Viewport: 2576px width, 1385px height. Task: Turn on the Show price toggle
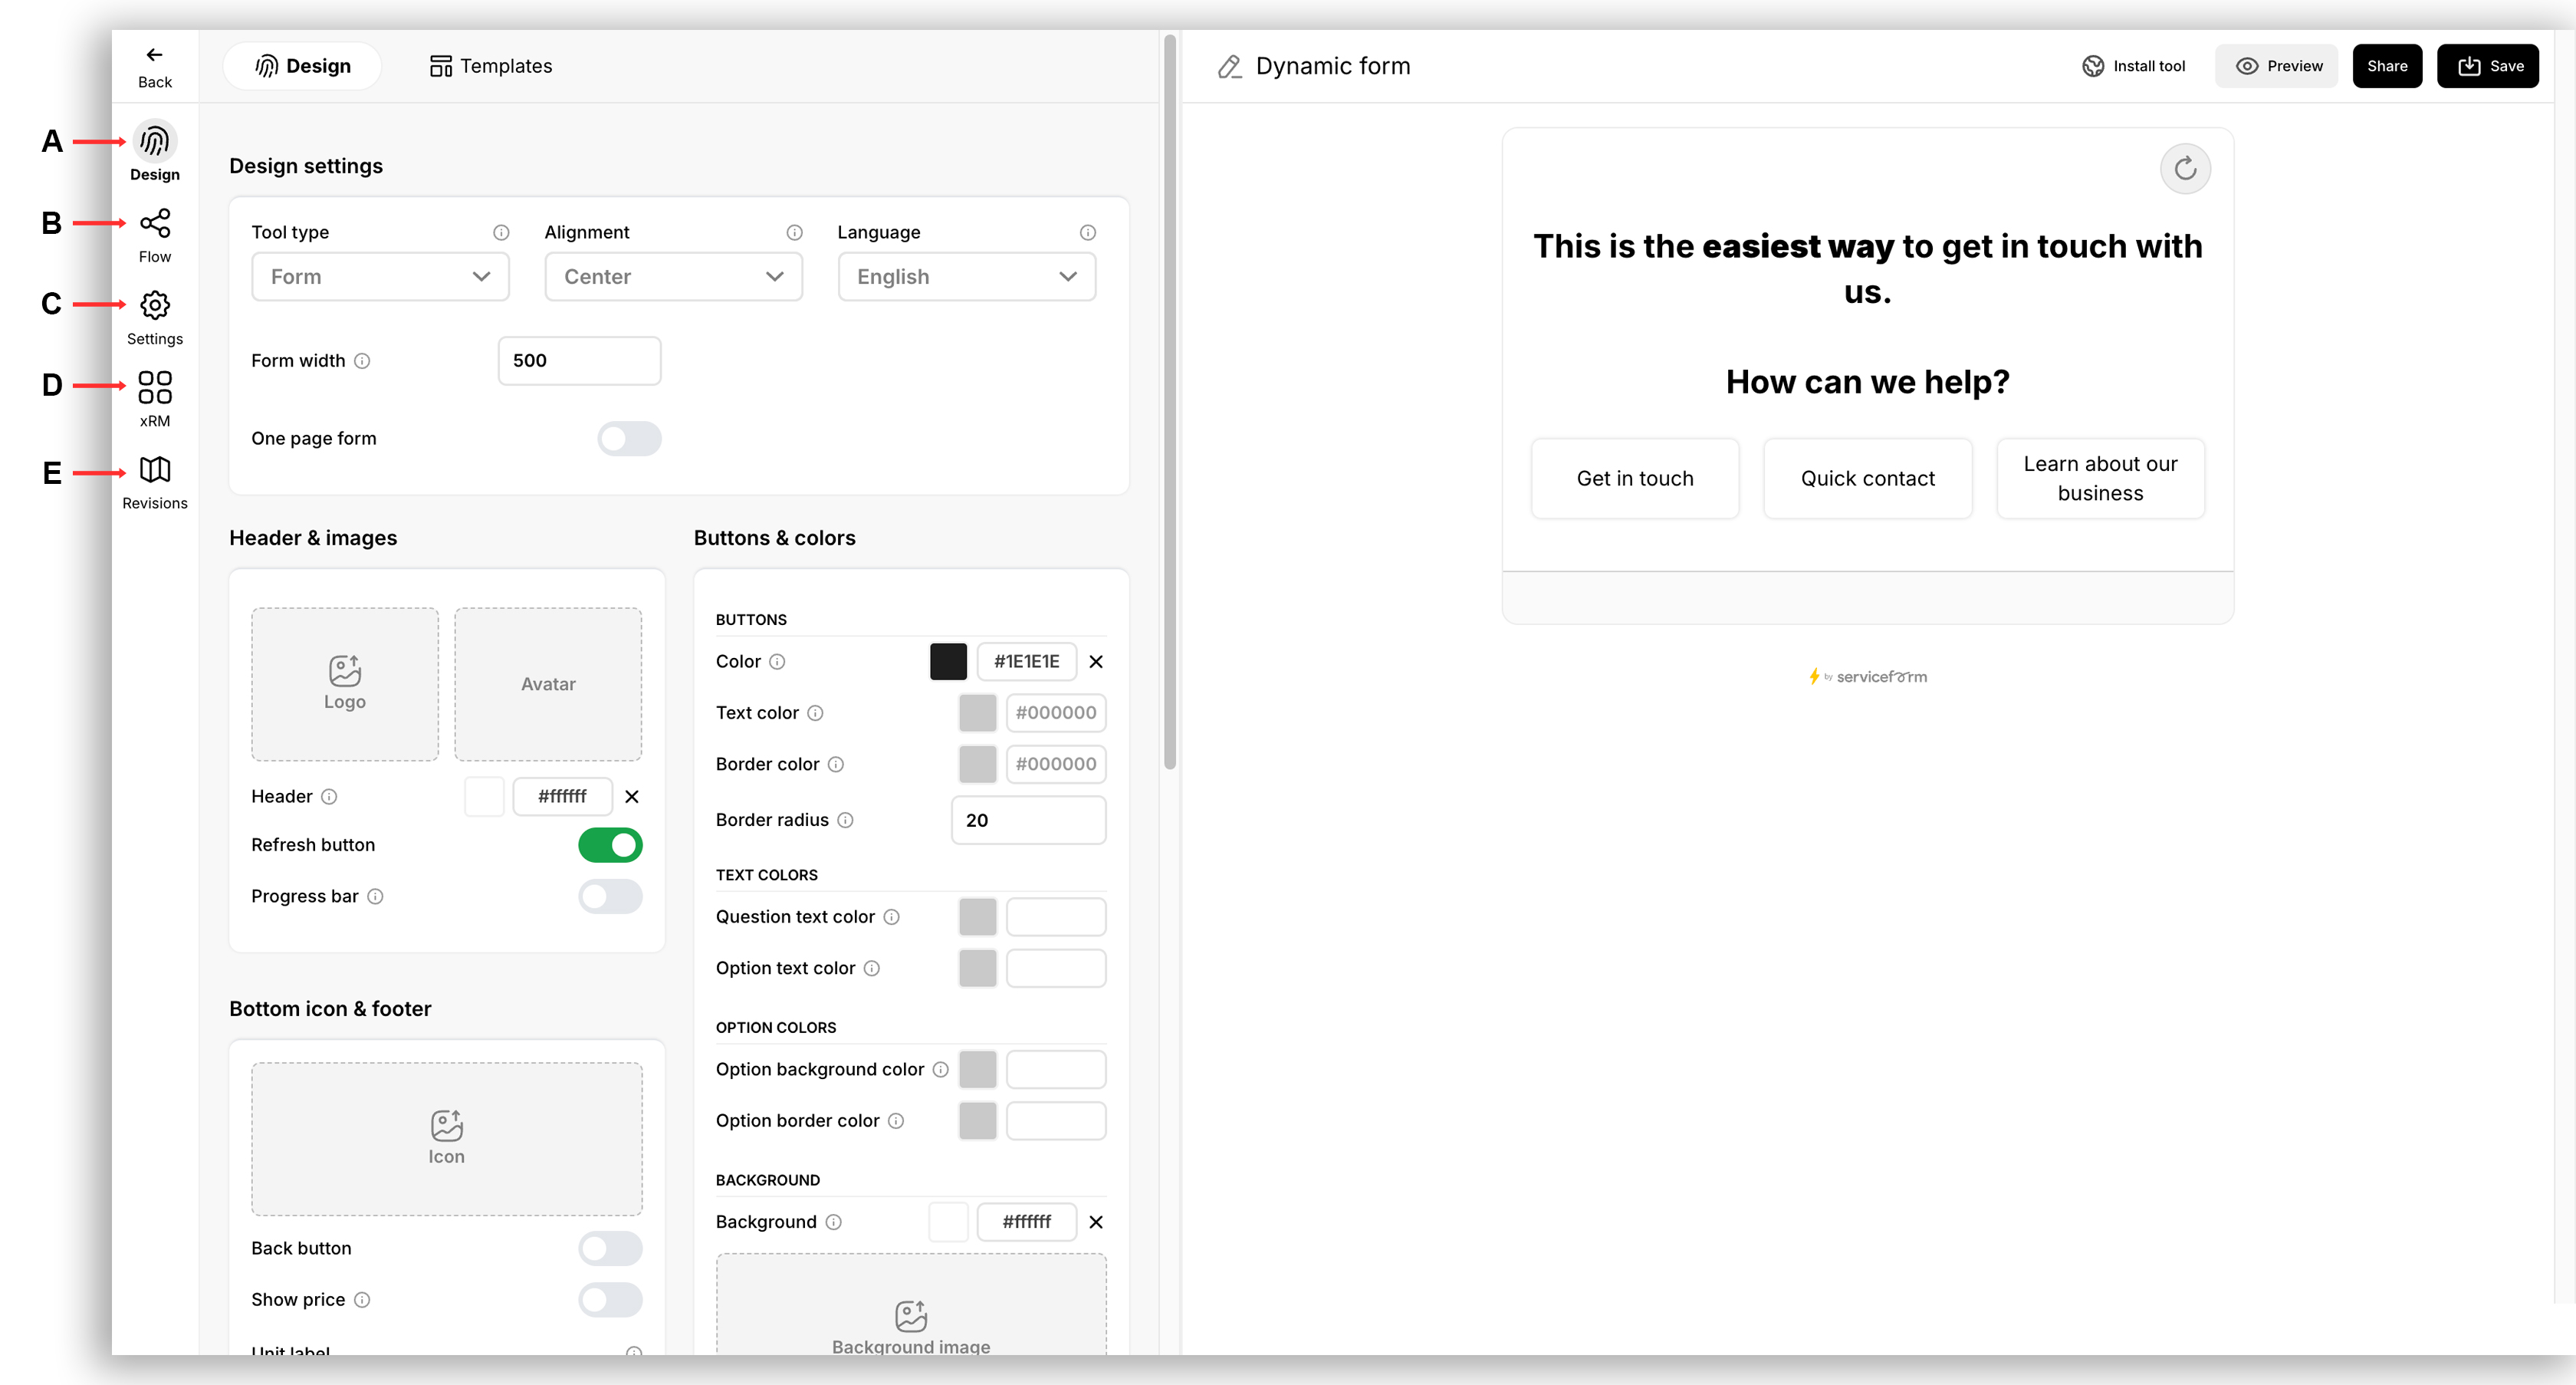pos(610,1300)
